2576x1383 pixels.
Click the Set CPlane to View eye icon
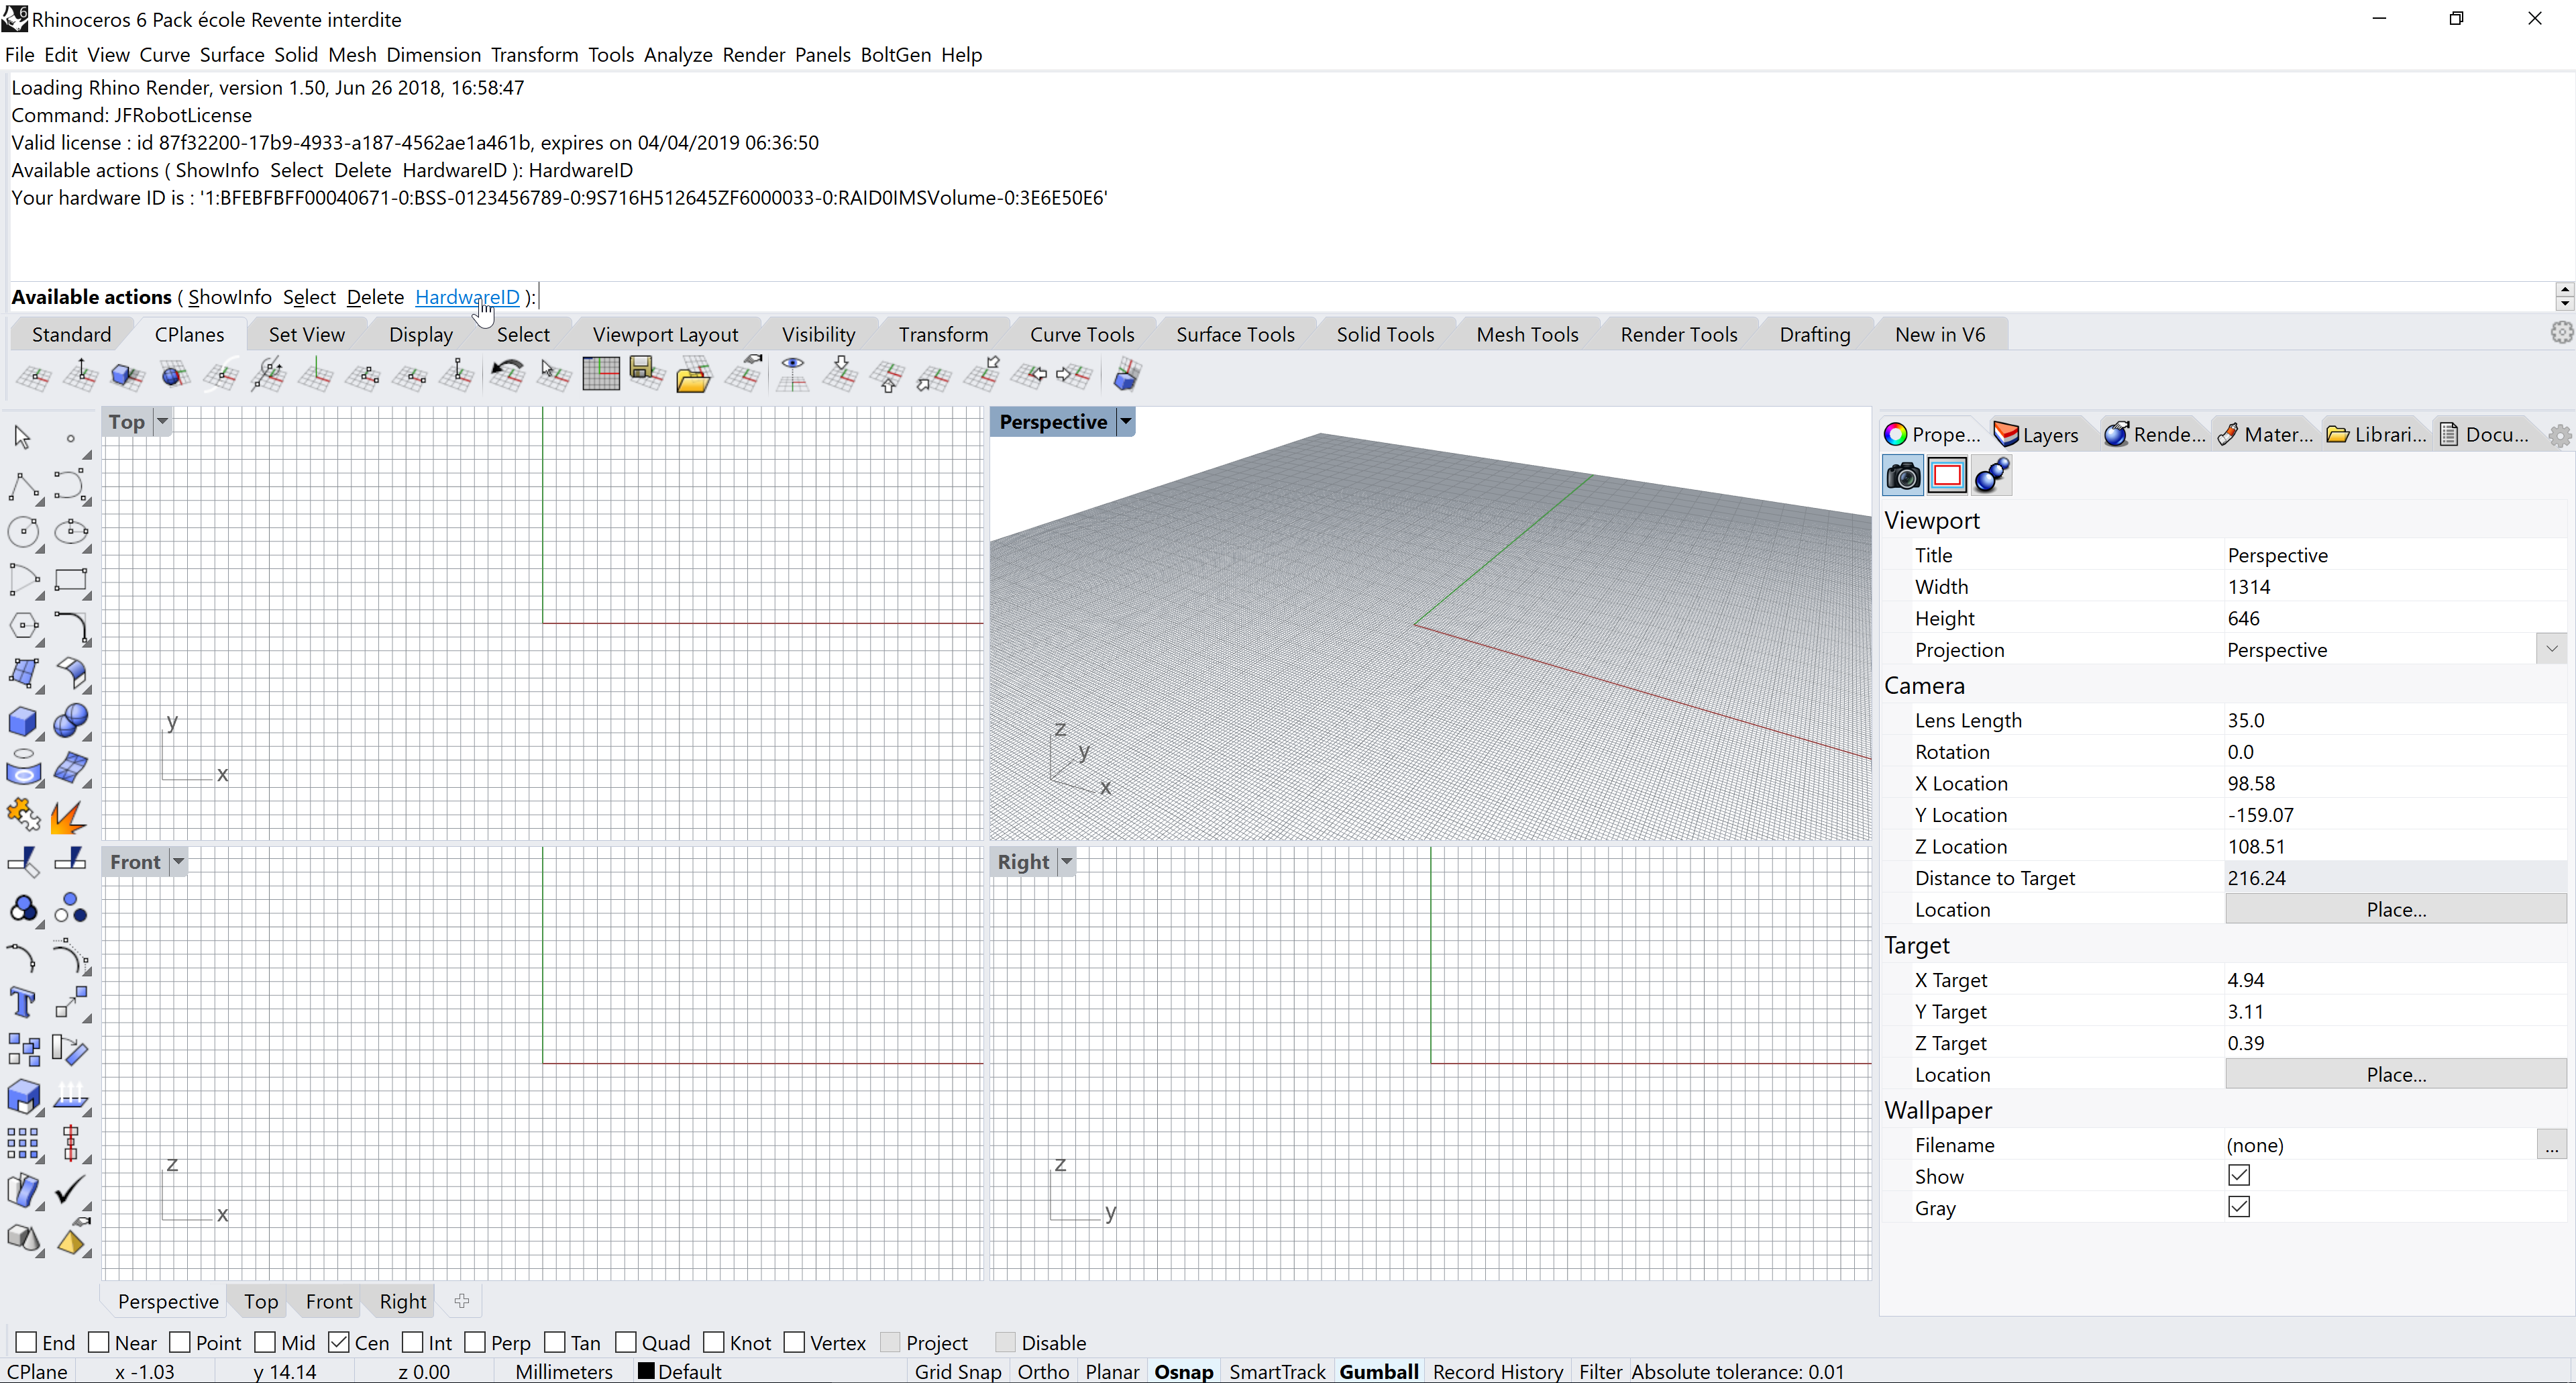pyautogui.click(x=793, y=375)
